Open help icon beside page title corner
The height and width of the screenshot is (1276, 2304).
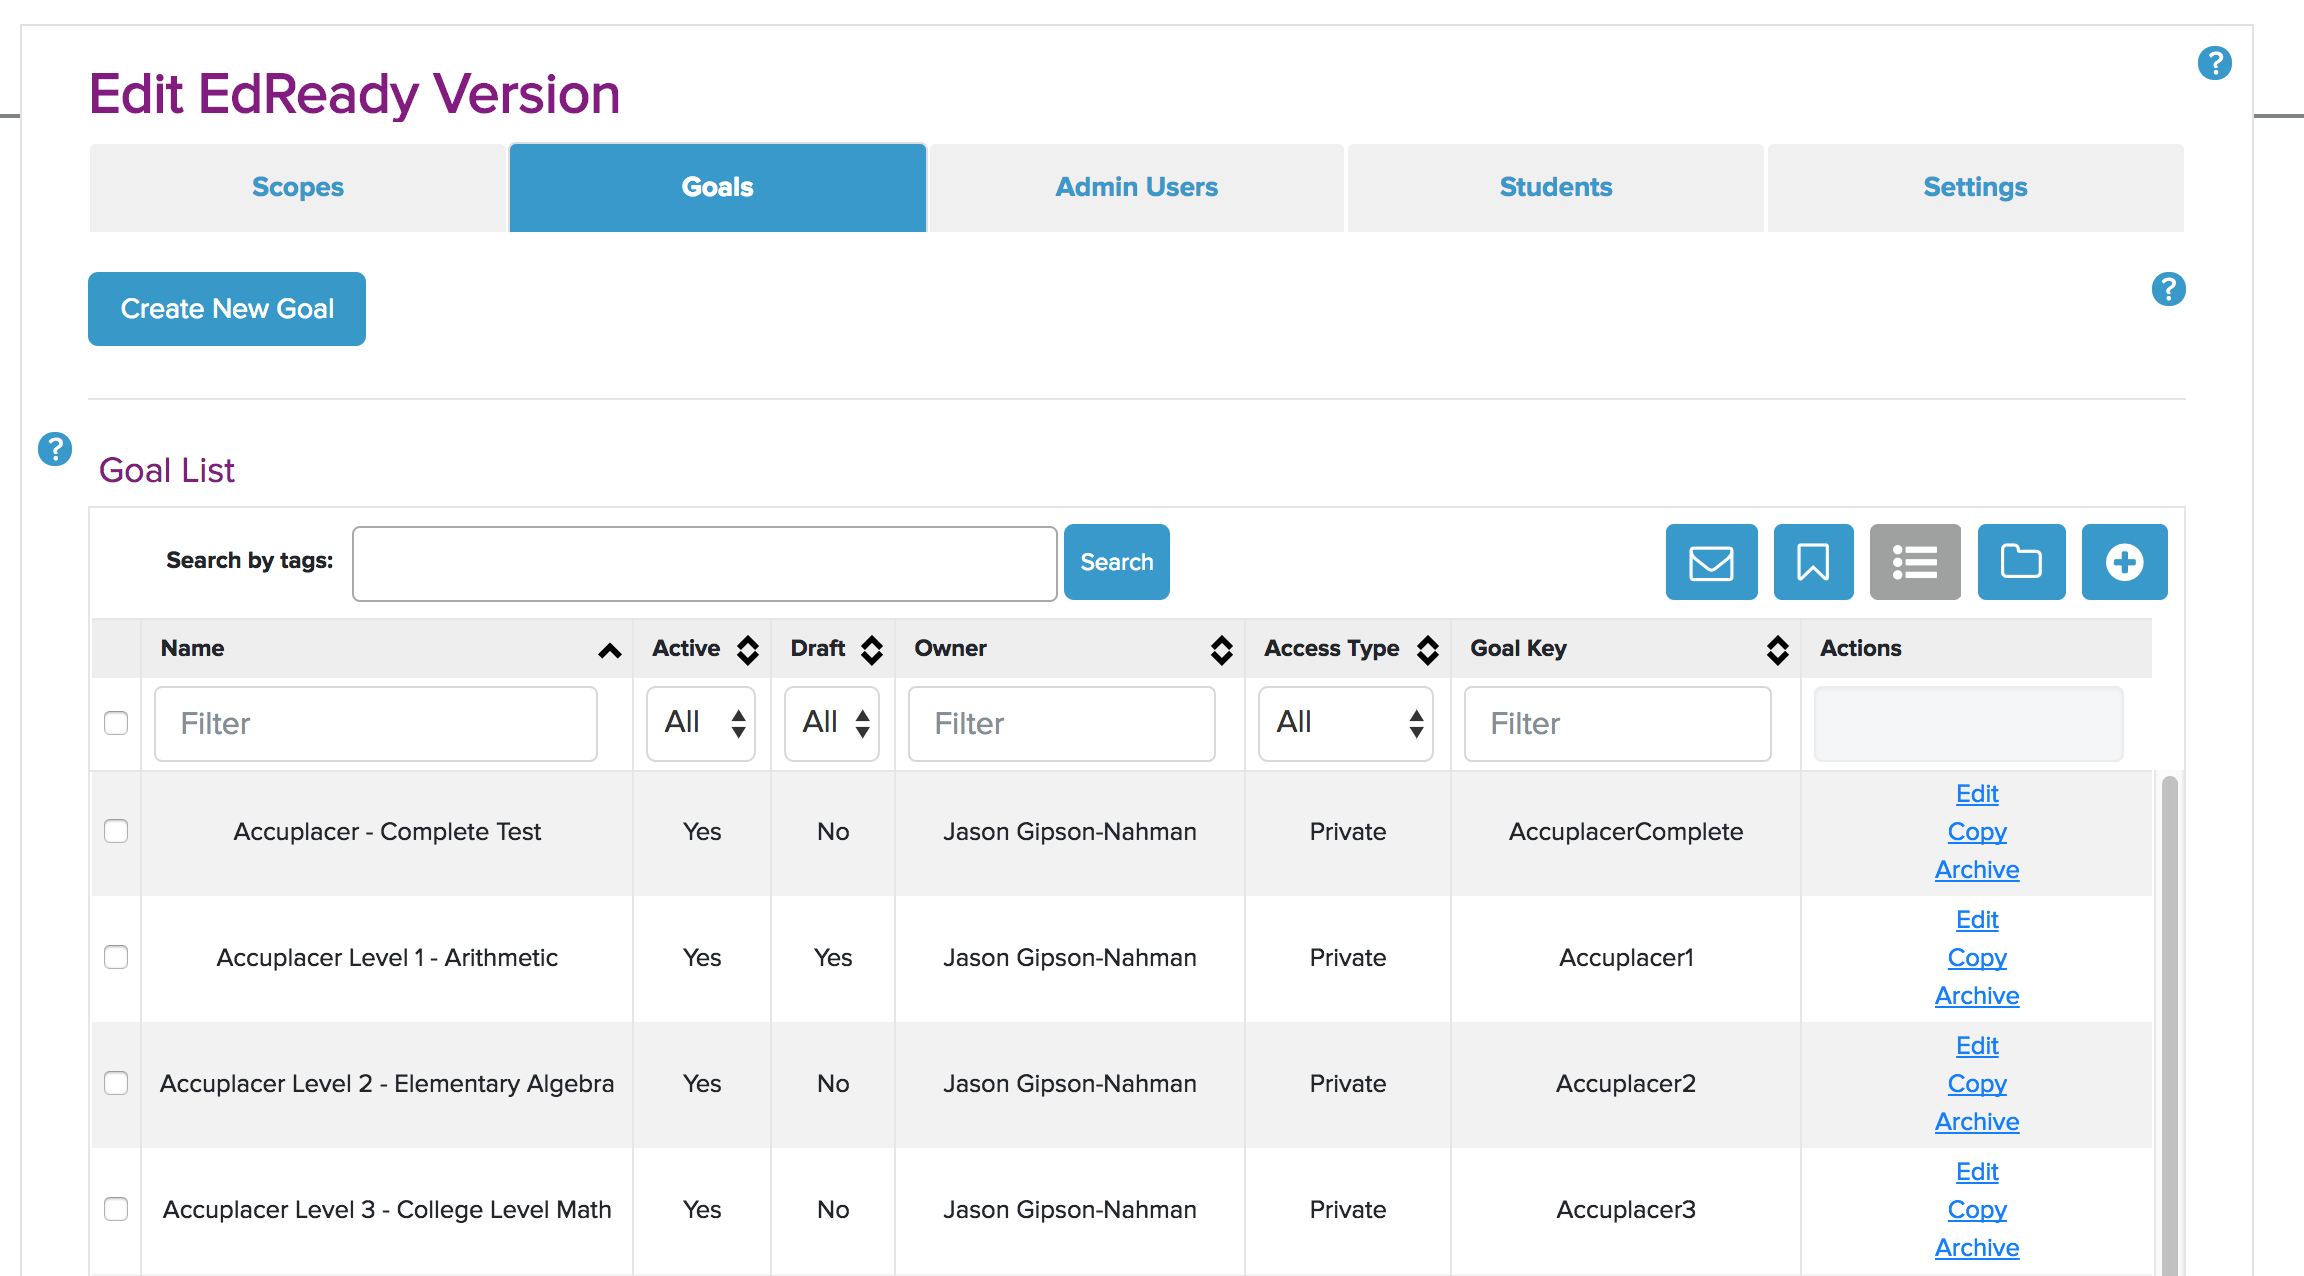coord(2214,63)
